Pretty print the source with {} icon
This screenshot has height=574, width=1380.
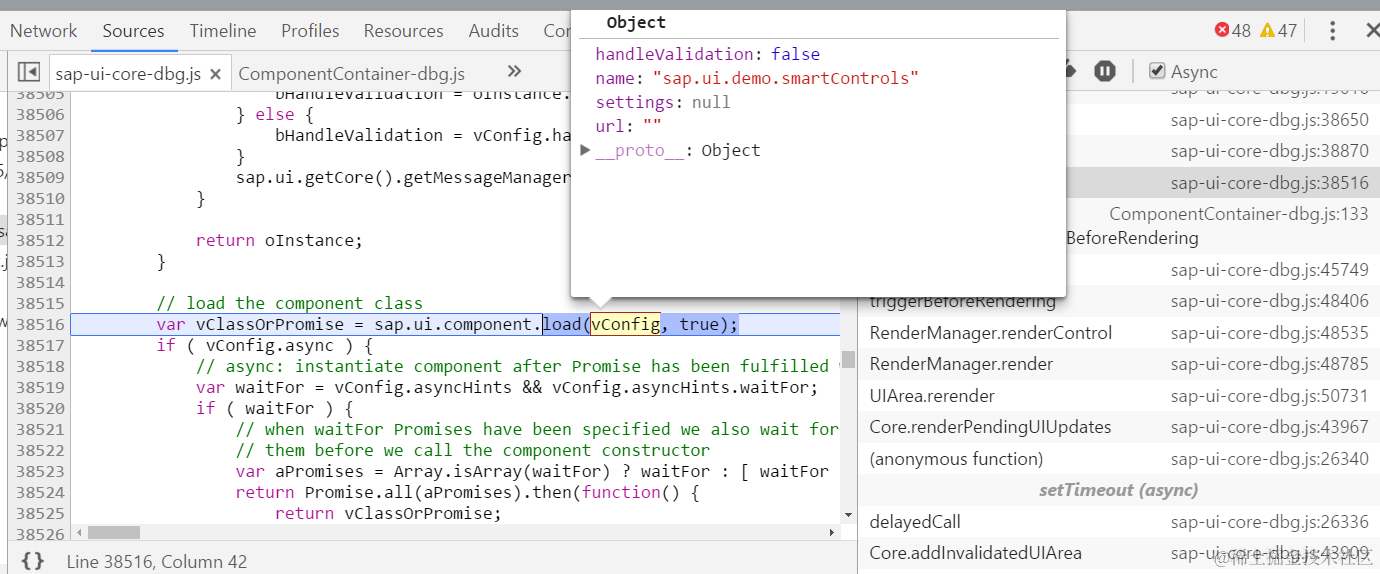33,561
